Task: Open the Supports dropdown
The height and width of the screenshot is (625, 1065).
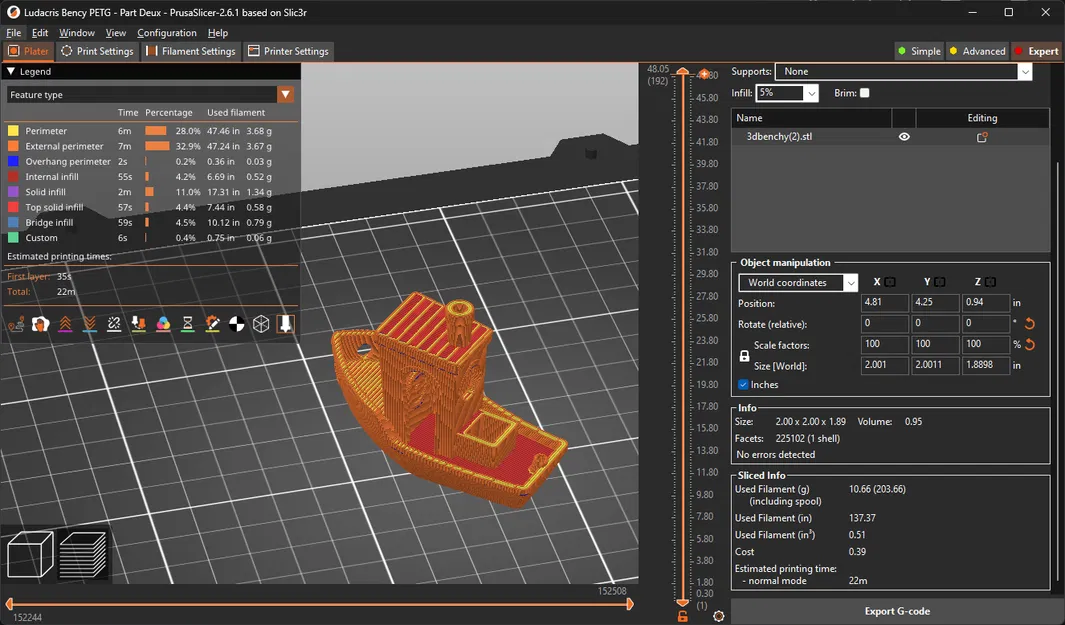Action: pyautogui.click(x=1026, y=71)
